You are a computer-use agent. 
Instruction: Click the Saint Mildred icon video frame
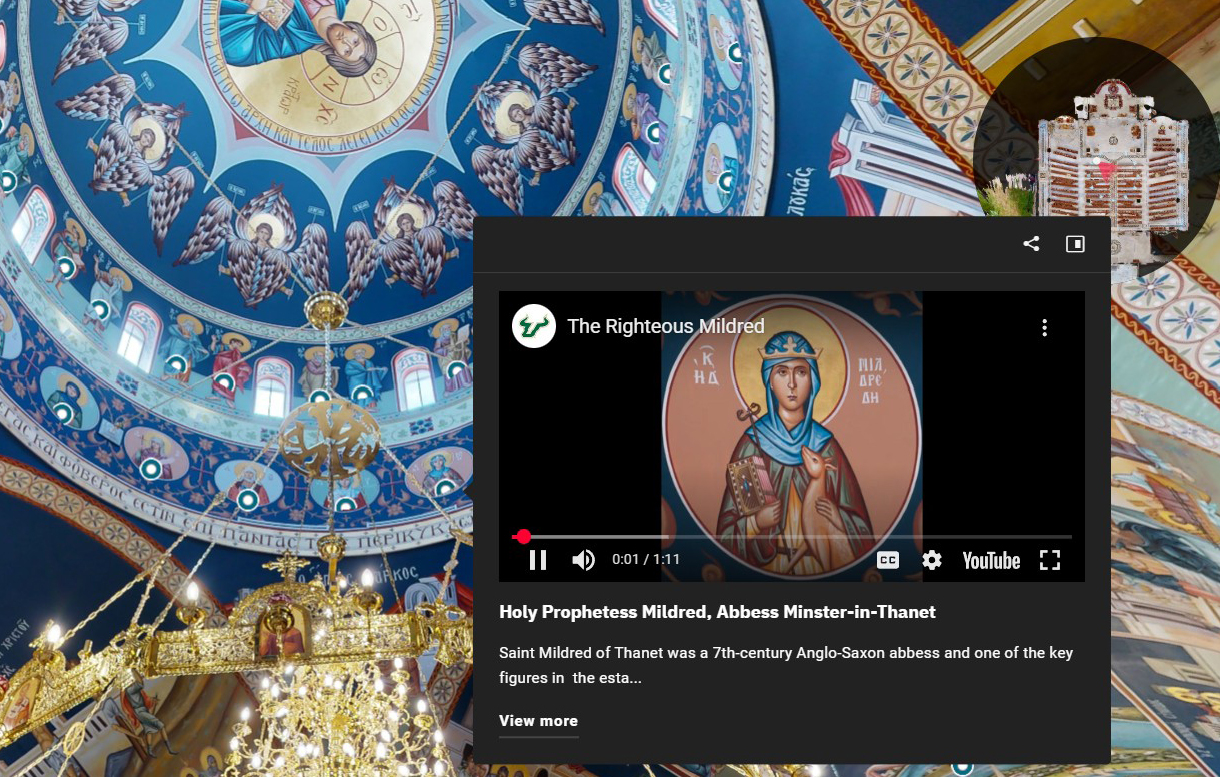791,430
